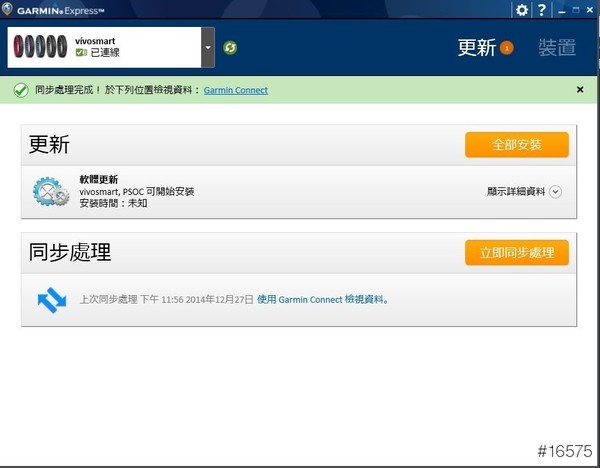
Task: Click the green sync icon beside device selector
Action: tap(230, 47)
